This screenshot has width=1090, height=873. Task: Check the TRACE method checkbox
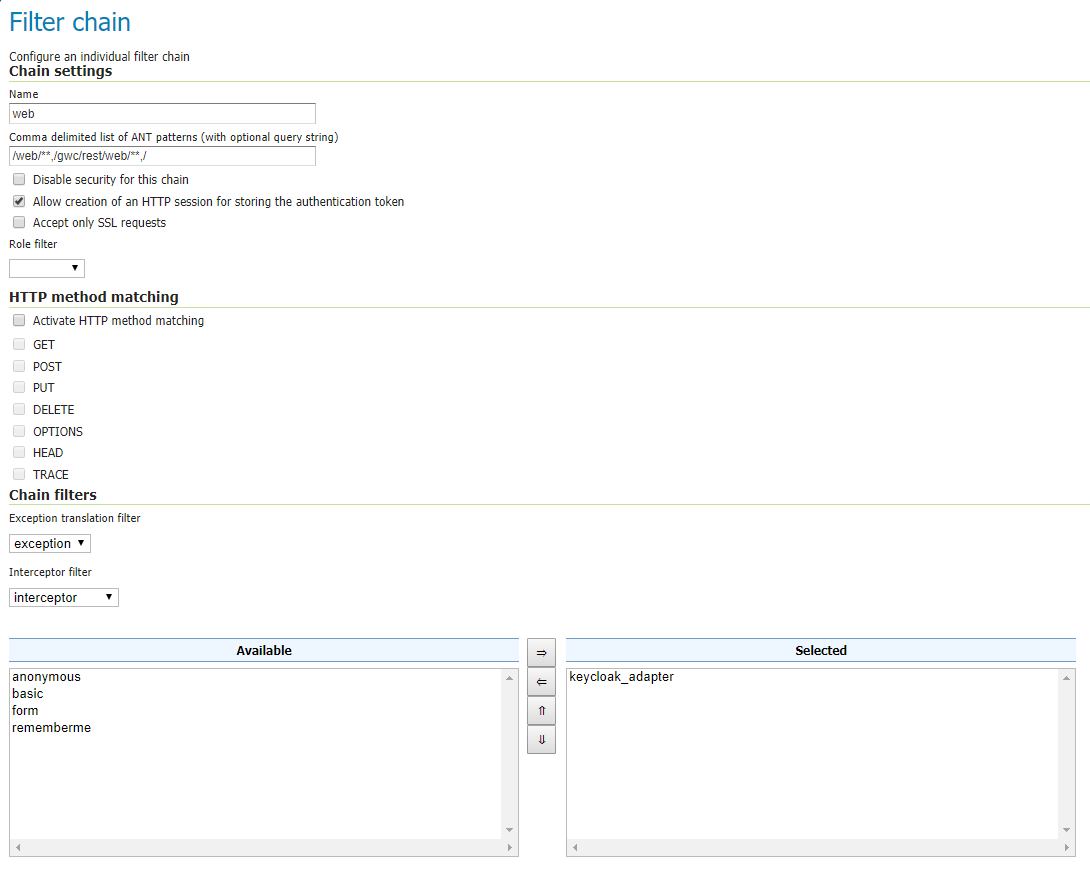pos(18,473)
